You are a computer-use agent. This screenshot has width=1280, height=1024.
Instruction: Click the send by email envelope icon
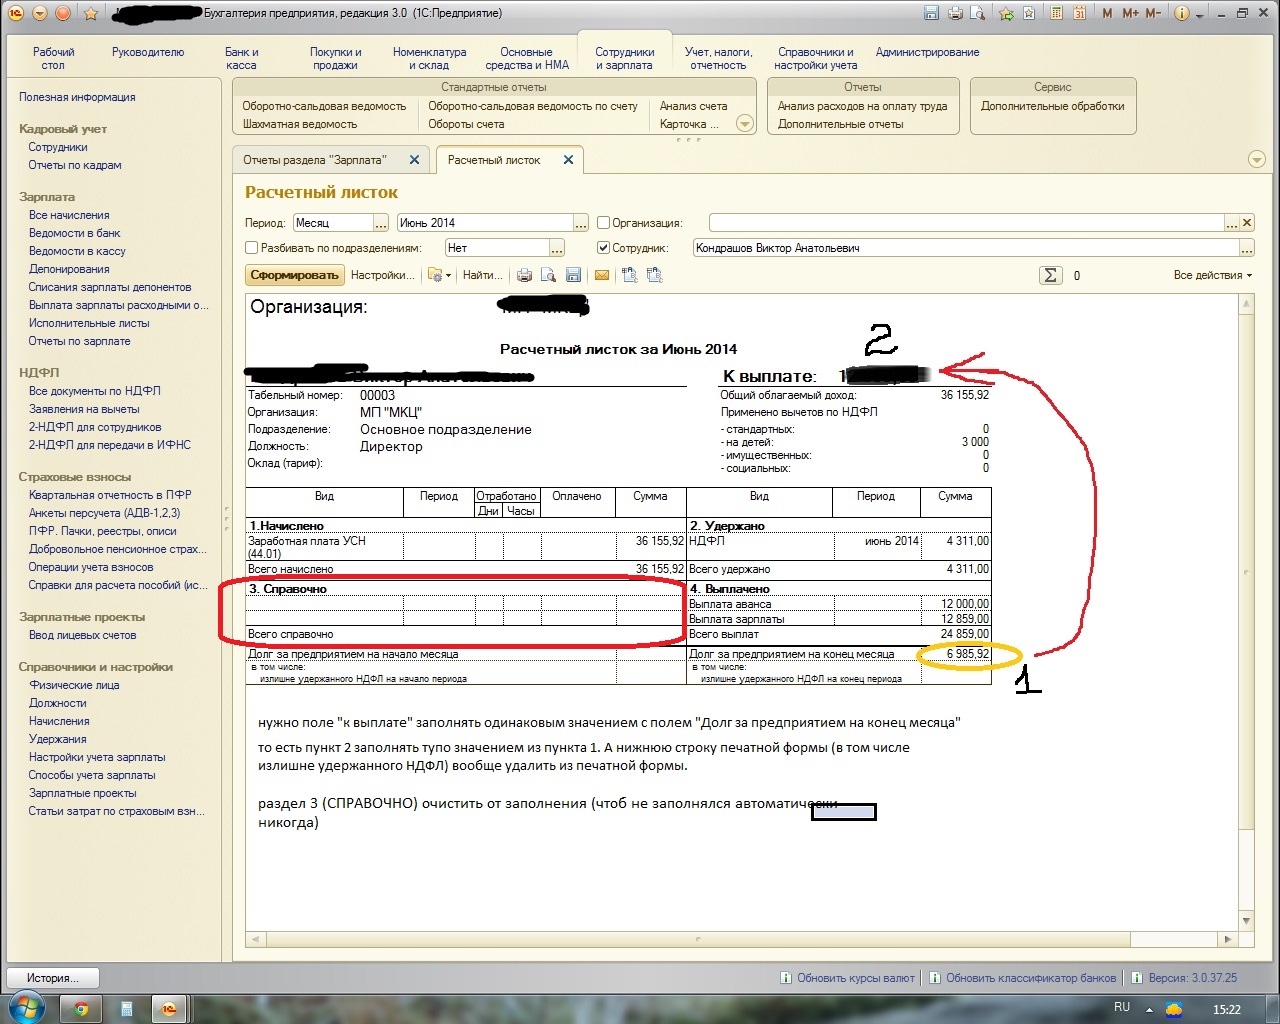click(x=602, y=275)
